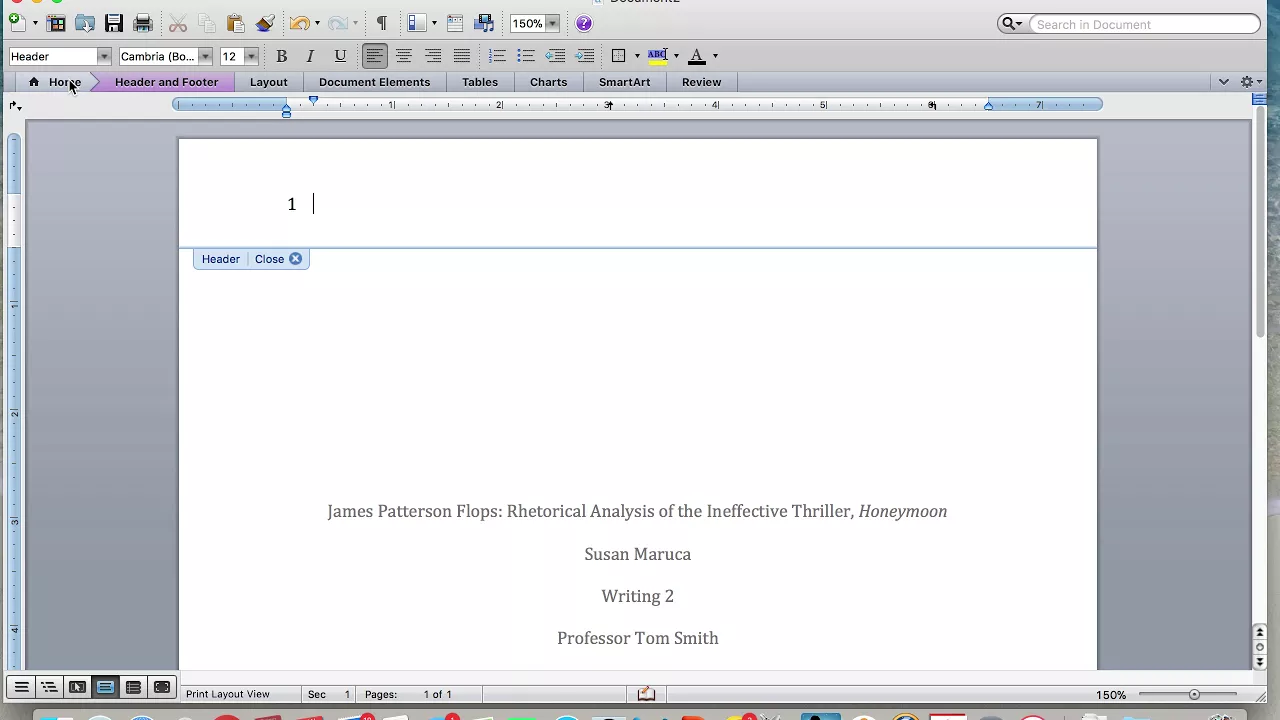Open the sidebar options dropdown arrow
1280x720 pixels.
pyautogui.click(x=434, y=23)
